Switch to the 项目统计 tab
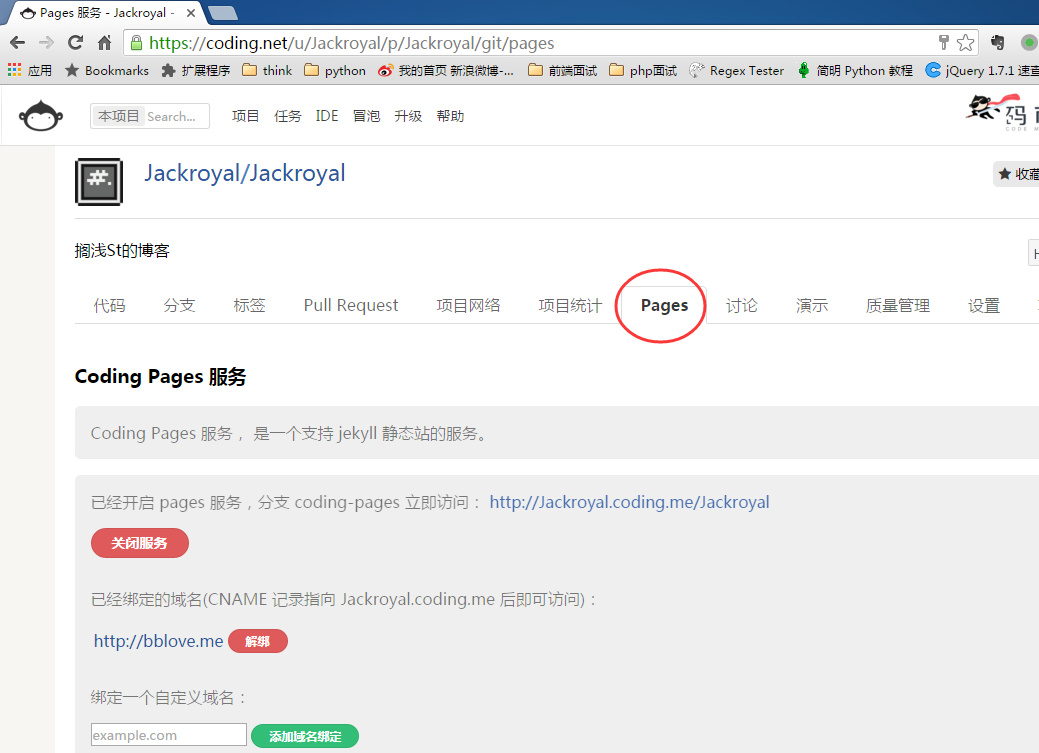The image size is (1039, 753). [570, 306]
